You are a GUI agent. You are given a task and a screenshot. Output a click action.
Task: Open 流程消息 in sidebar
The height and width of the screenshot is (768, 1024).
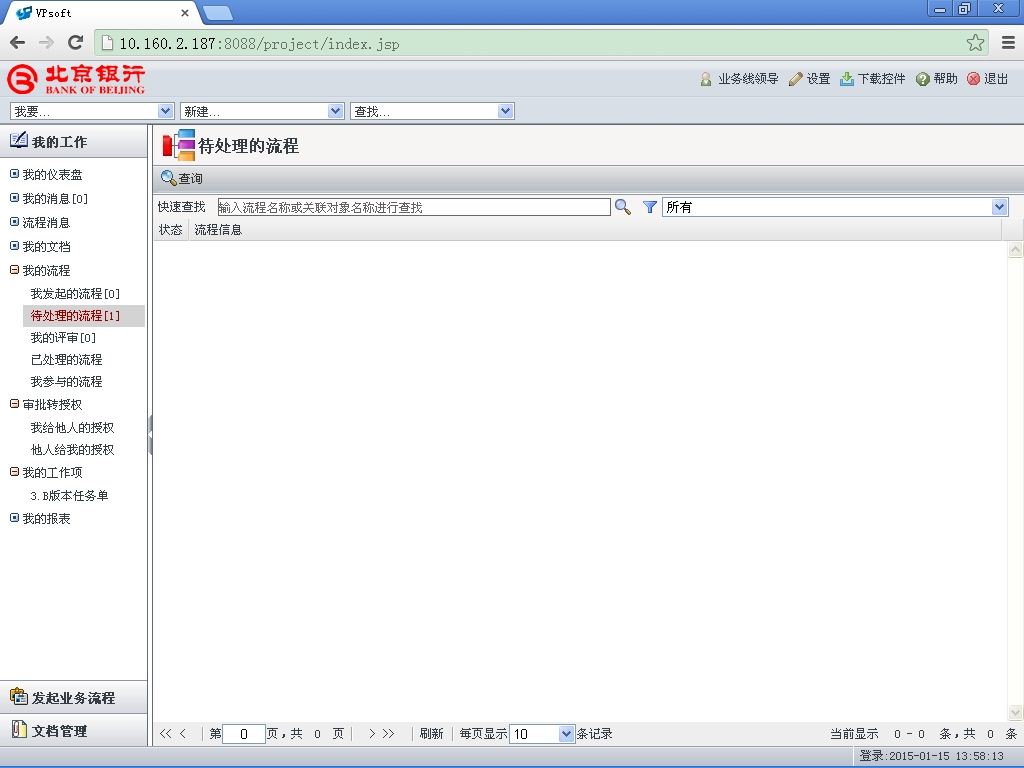(46, 223)
